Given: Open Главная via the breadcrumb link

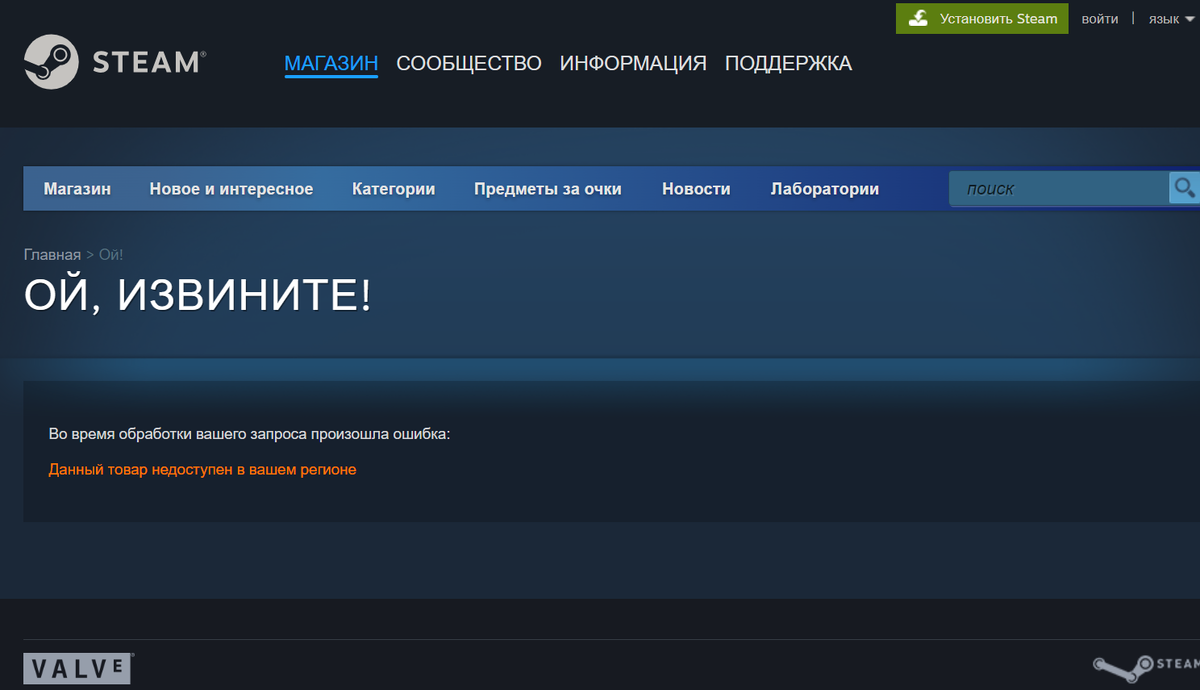Looking at the screenshot, I should tap(51, 254).
